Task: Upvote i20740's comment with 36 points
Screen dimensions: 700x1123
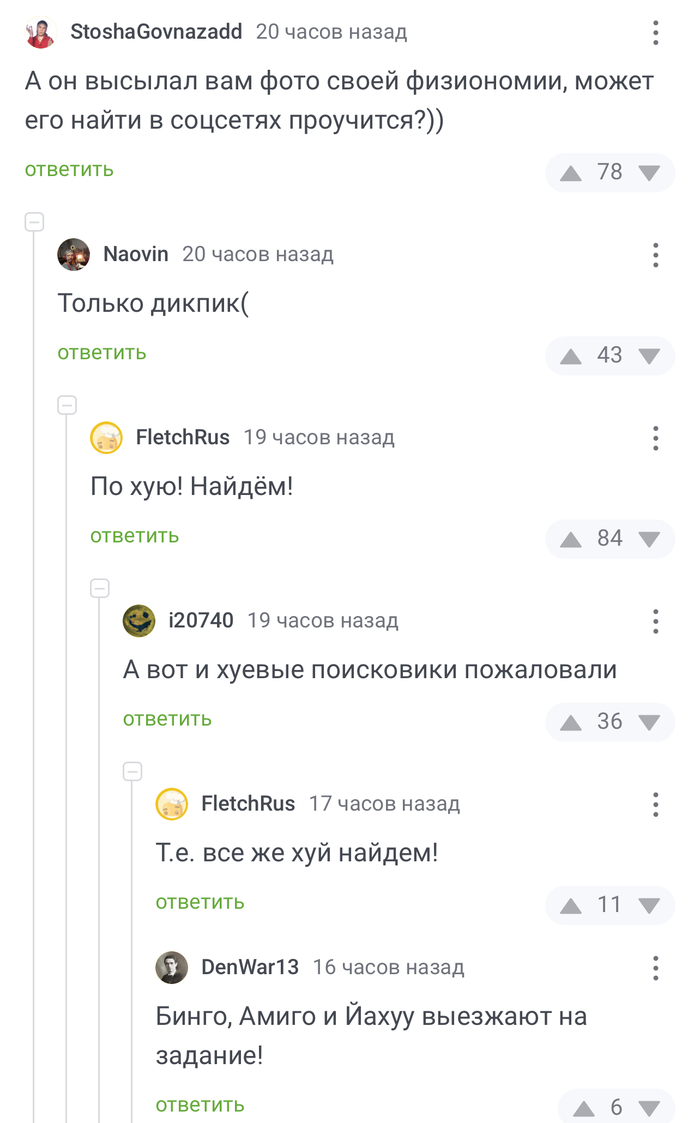Action: [571, 721]
